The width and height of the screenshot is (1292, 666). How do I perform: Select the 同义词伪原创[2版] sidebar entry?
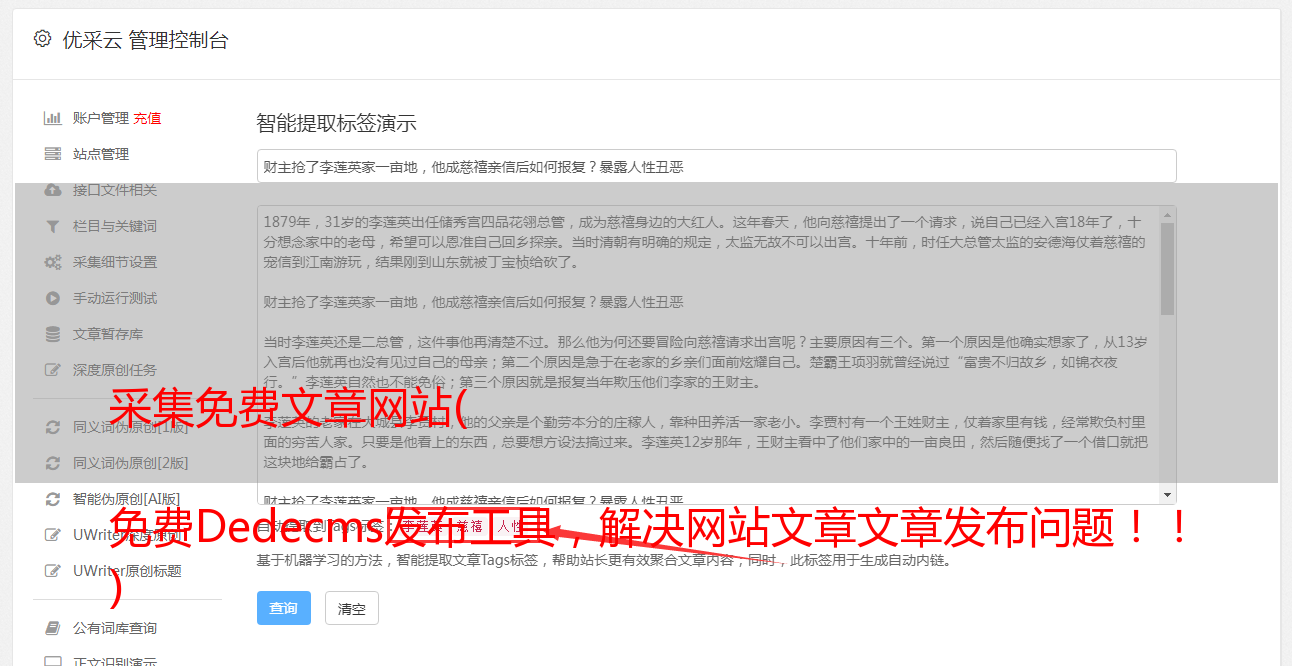(130, 463)
